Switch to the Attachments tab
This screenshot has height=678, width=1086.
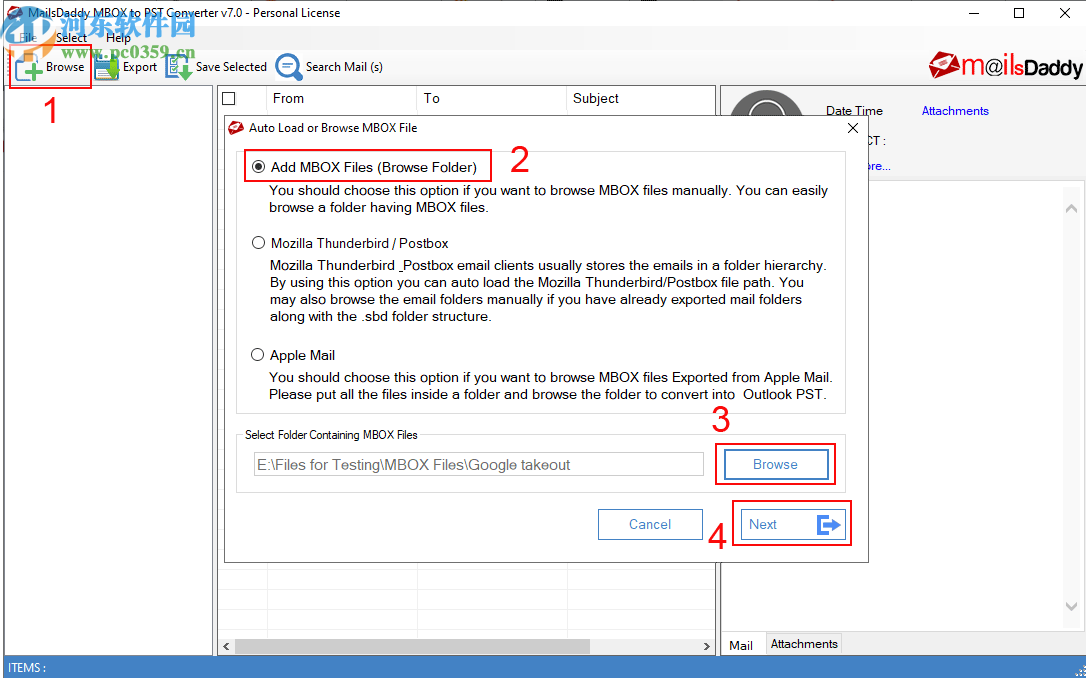[x=803, y=643]
